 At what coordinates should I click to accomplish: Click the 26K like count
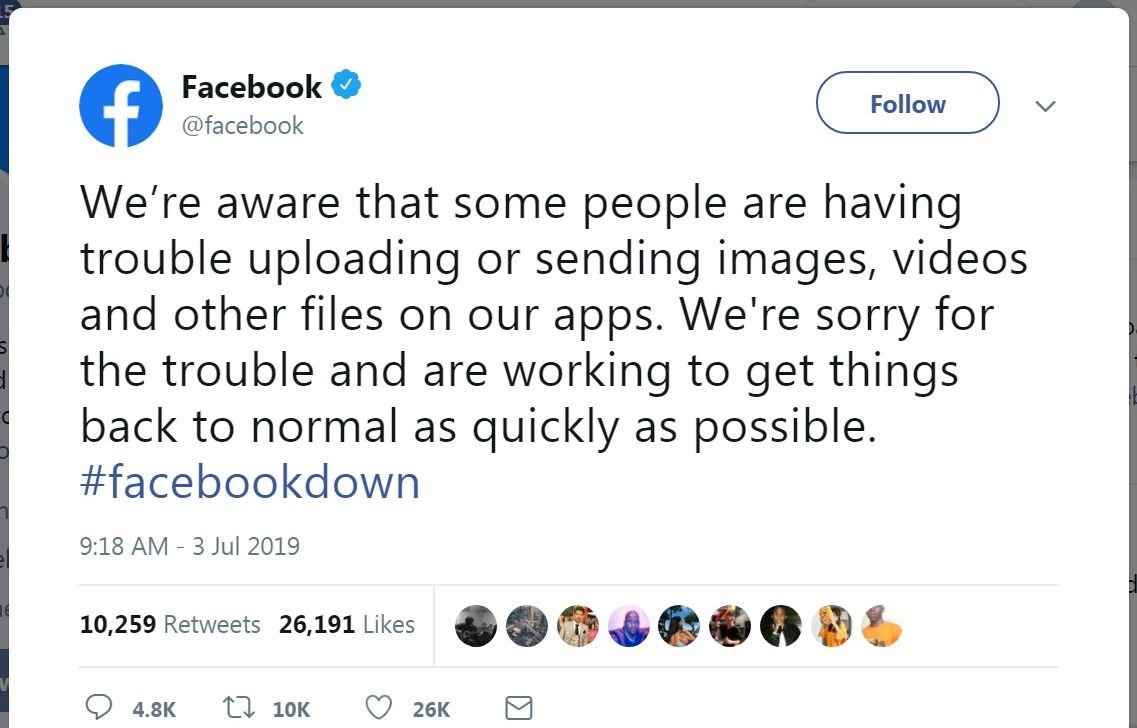pyautogui.click(x=431, y=709)
